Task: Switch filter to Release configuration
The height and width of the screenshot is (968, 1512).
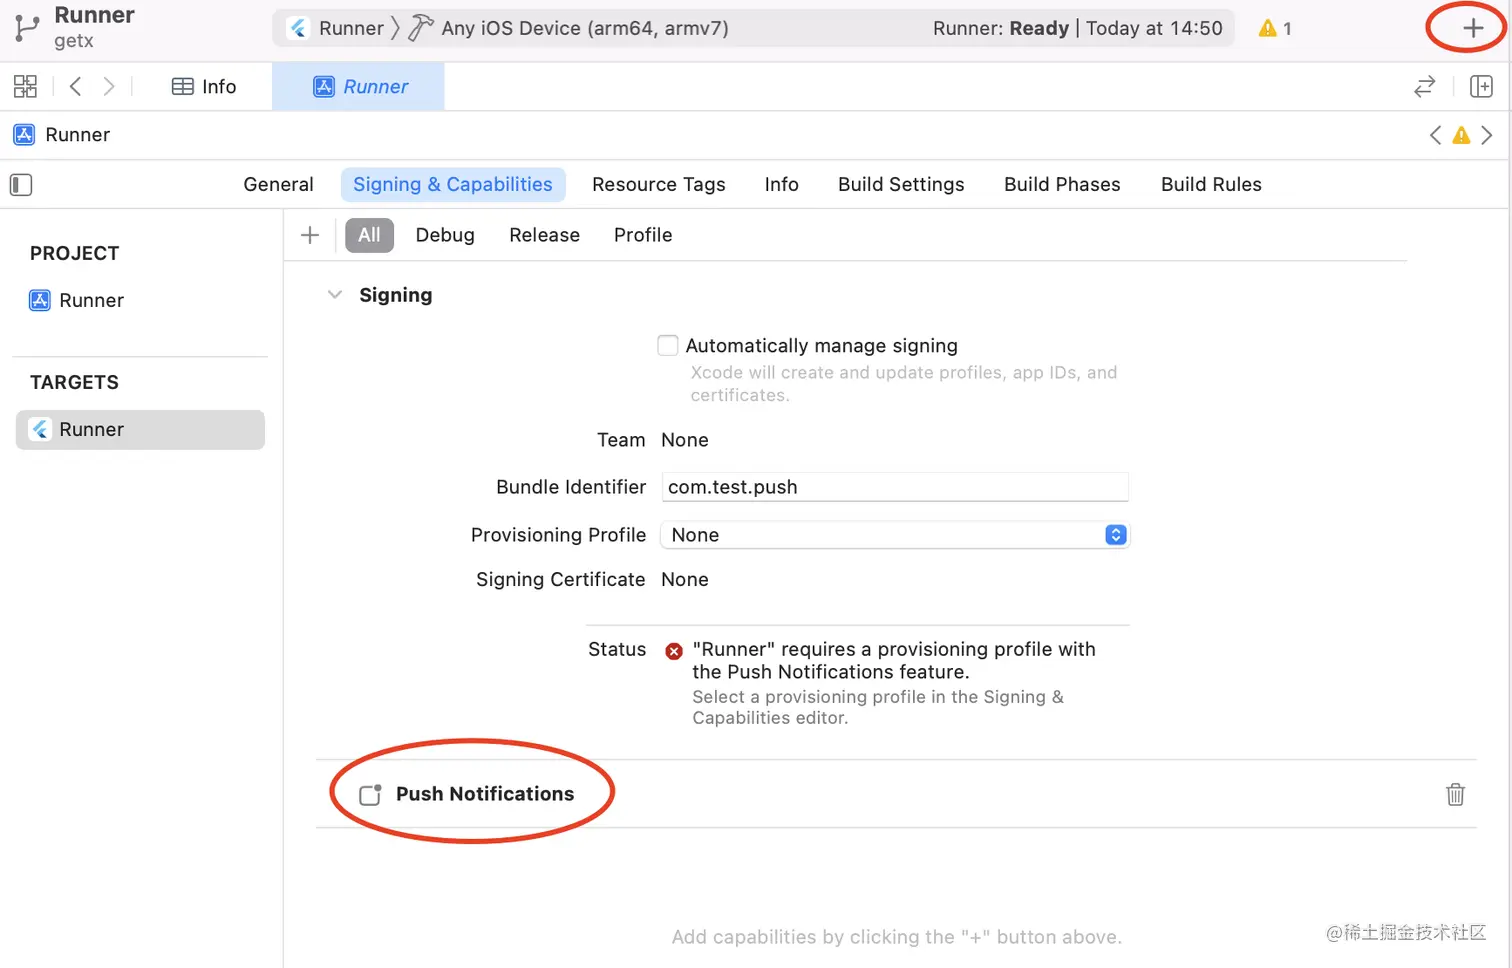Action: [x=544, y=234]
